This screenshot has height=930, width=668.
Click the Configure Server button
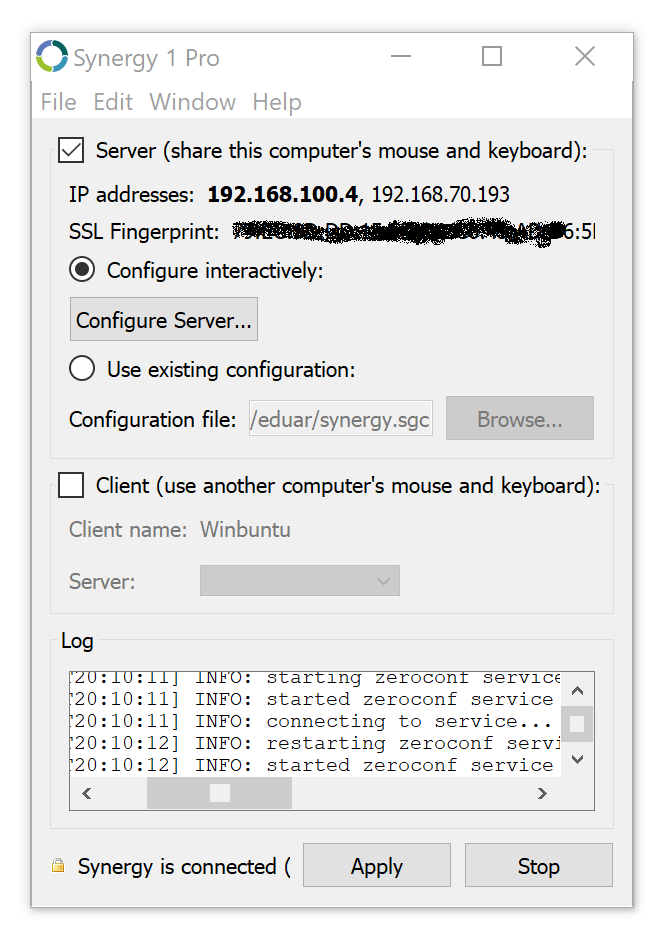coord(164,320)
